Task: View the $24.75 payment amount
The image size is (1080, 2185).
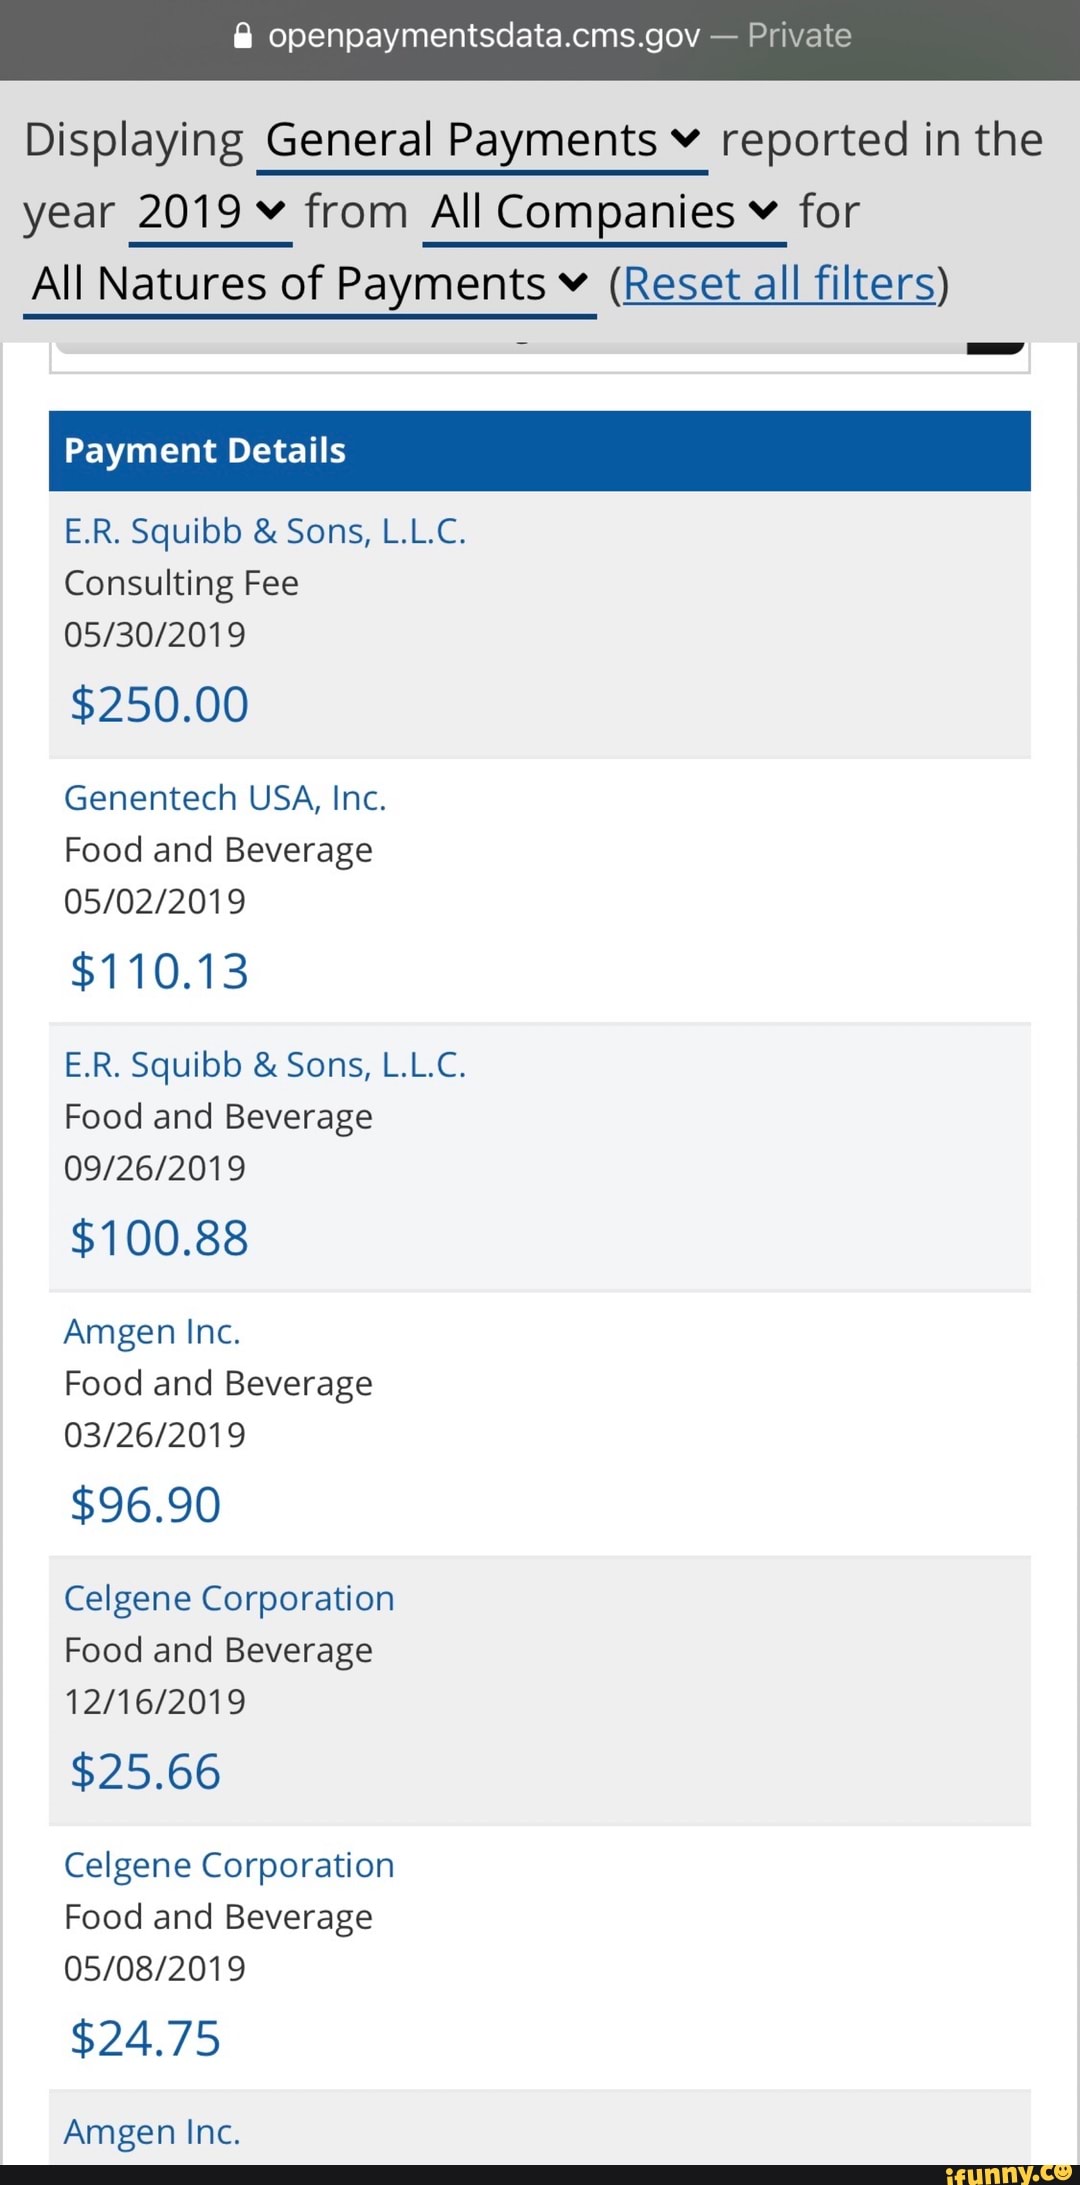Action: 145,2040
